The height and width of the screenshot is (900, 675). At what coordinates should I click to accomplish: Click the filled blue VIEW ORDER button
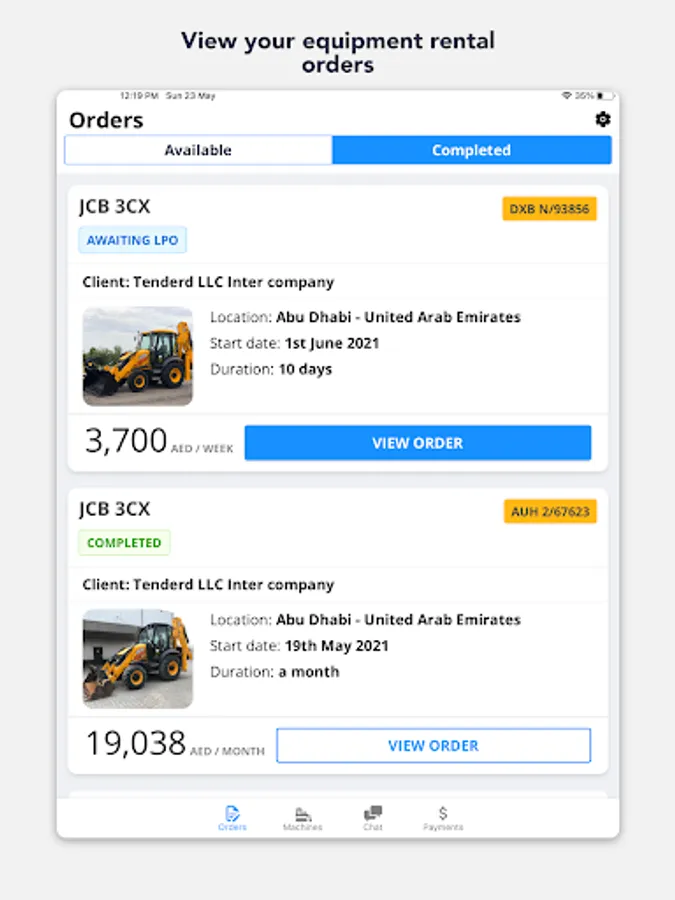pyautogui.click(x=417, y=443)
